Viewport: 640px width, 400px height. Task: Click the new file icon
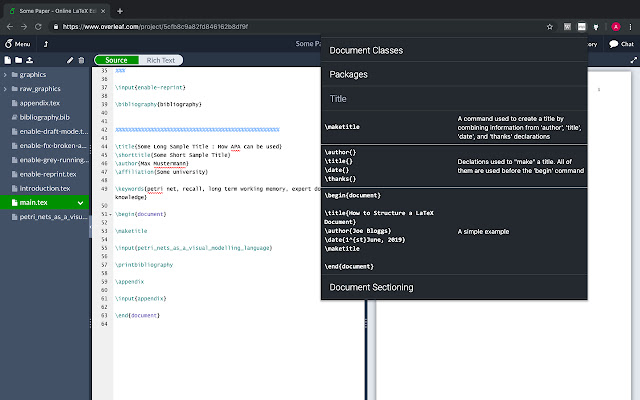pyautogui.click(x=8, y=60)
